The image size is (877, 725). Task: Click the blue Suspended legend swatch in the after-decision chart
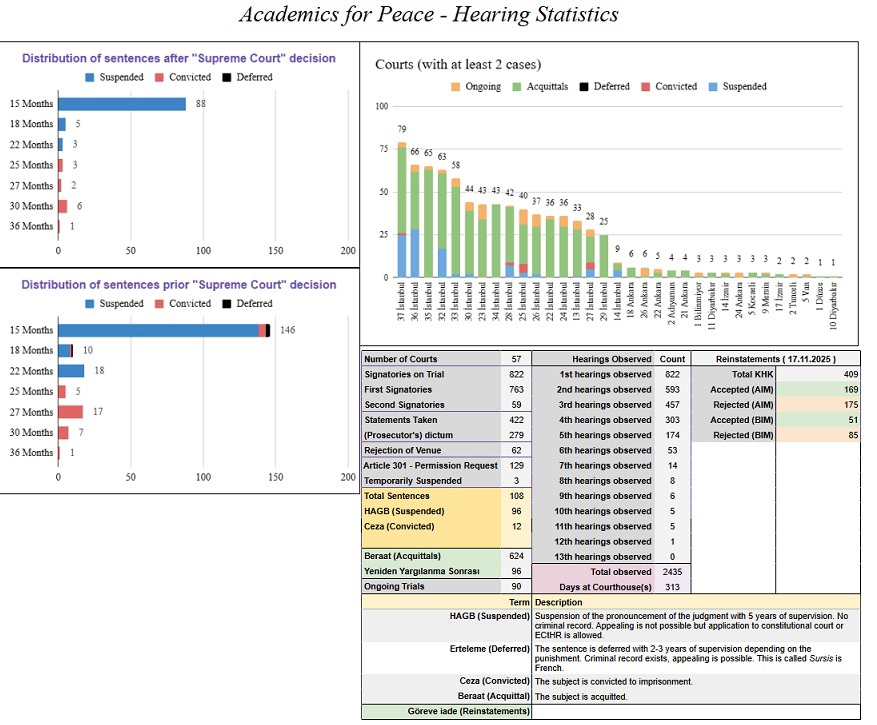click(91, 77)
